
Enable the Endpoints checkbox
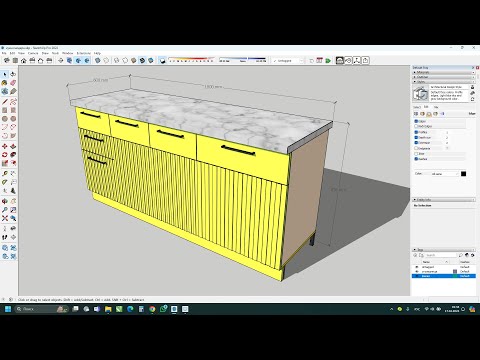pos(416,148)
